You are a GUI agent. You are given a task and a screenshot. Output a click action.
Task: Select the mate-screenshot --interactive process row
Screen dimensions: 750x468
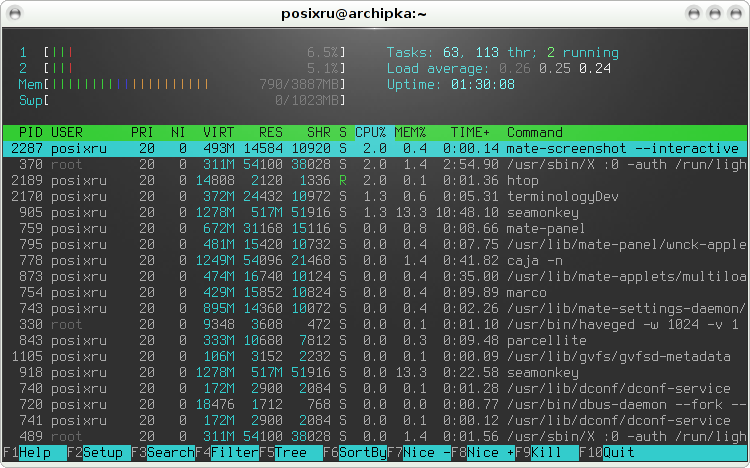point(375,148)
